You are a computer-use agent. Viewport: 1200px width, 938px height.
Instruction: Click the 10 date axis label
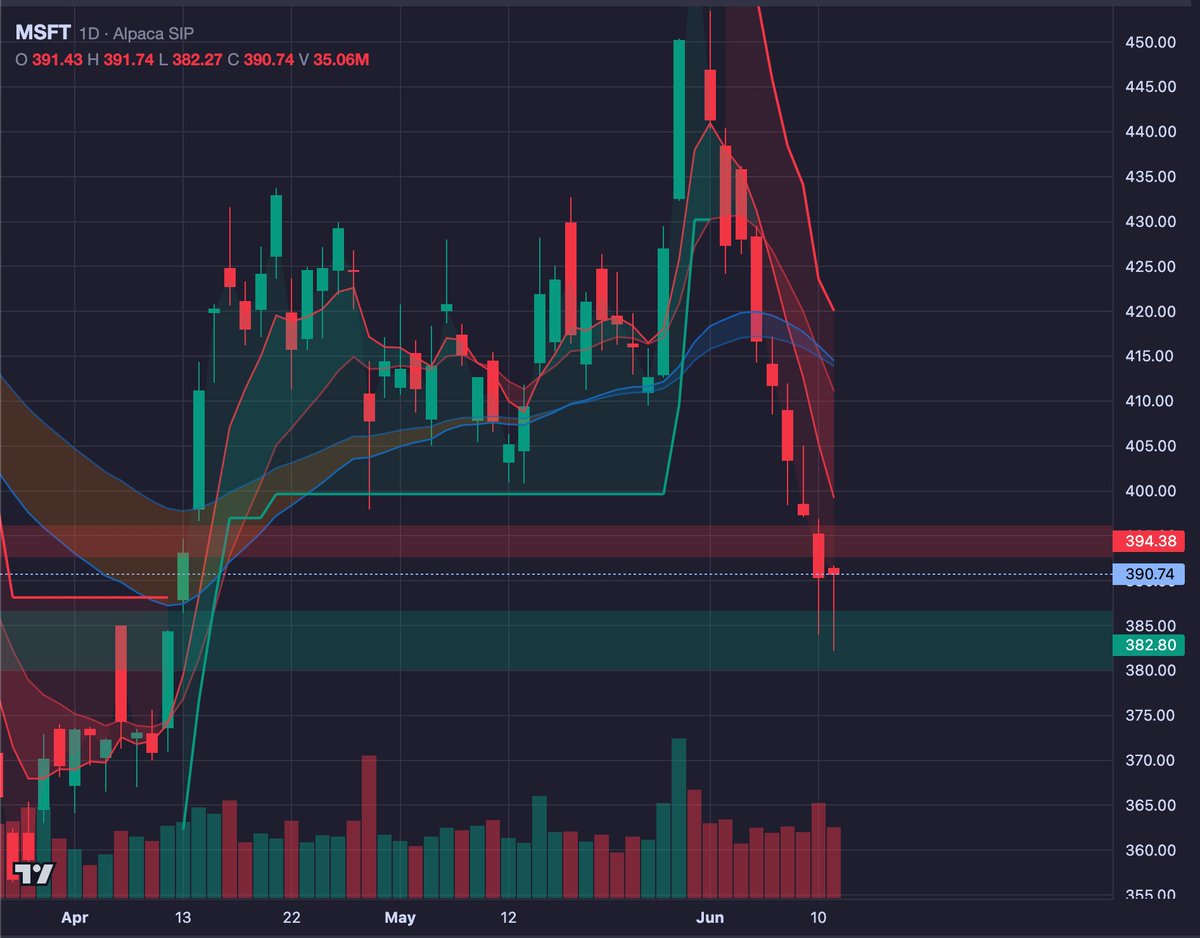coord(818,917)
